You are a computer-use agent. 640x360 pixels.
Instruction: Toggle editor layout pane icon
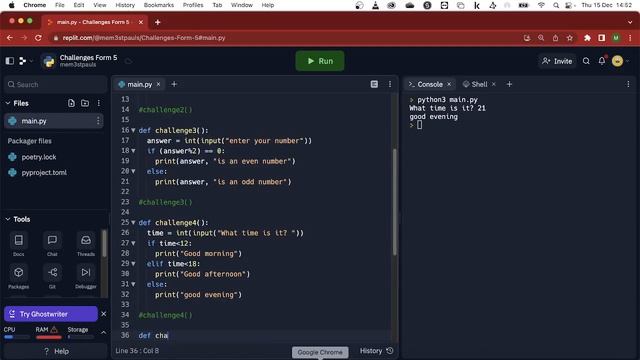(374, 84)
